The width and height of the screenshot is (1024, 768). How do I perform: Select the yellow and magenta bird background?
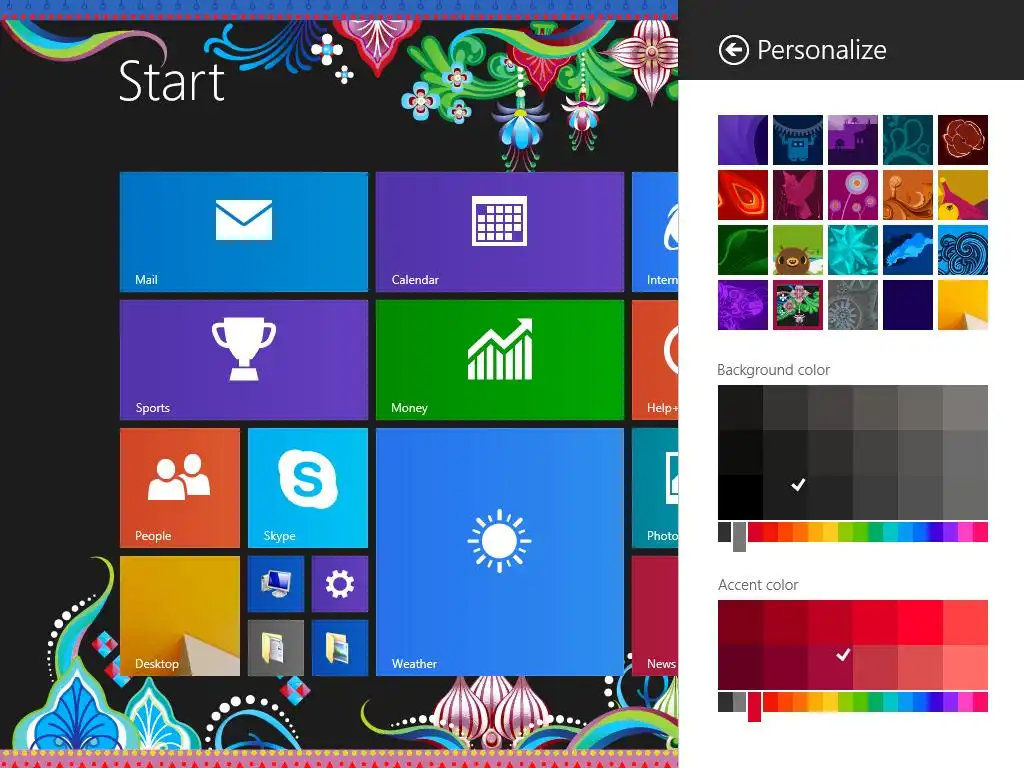point(963,195)
